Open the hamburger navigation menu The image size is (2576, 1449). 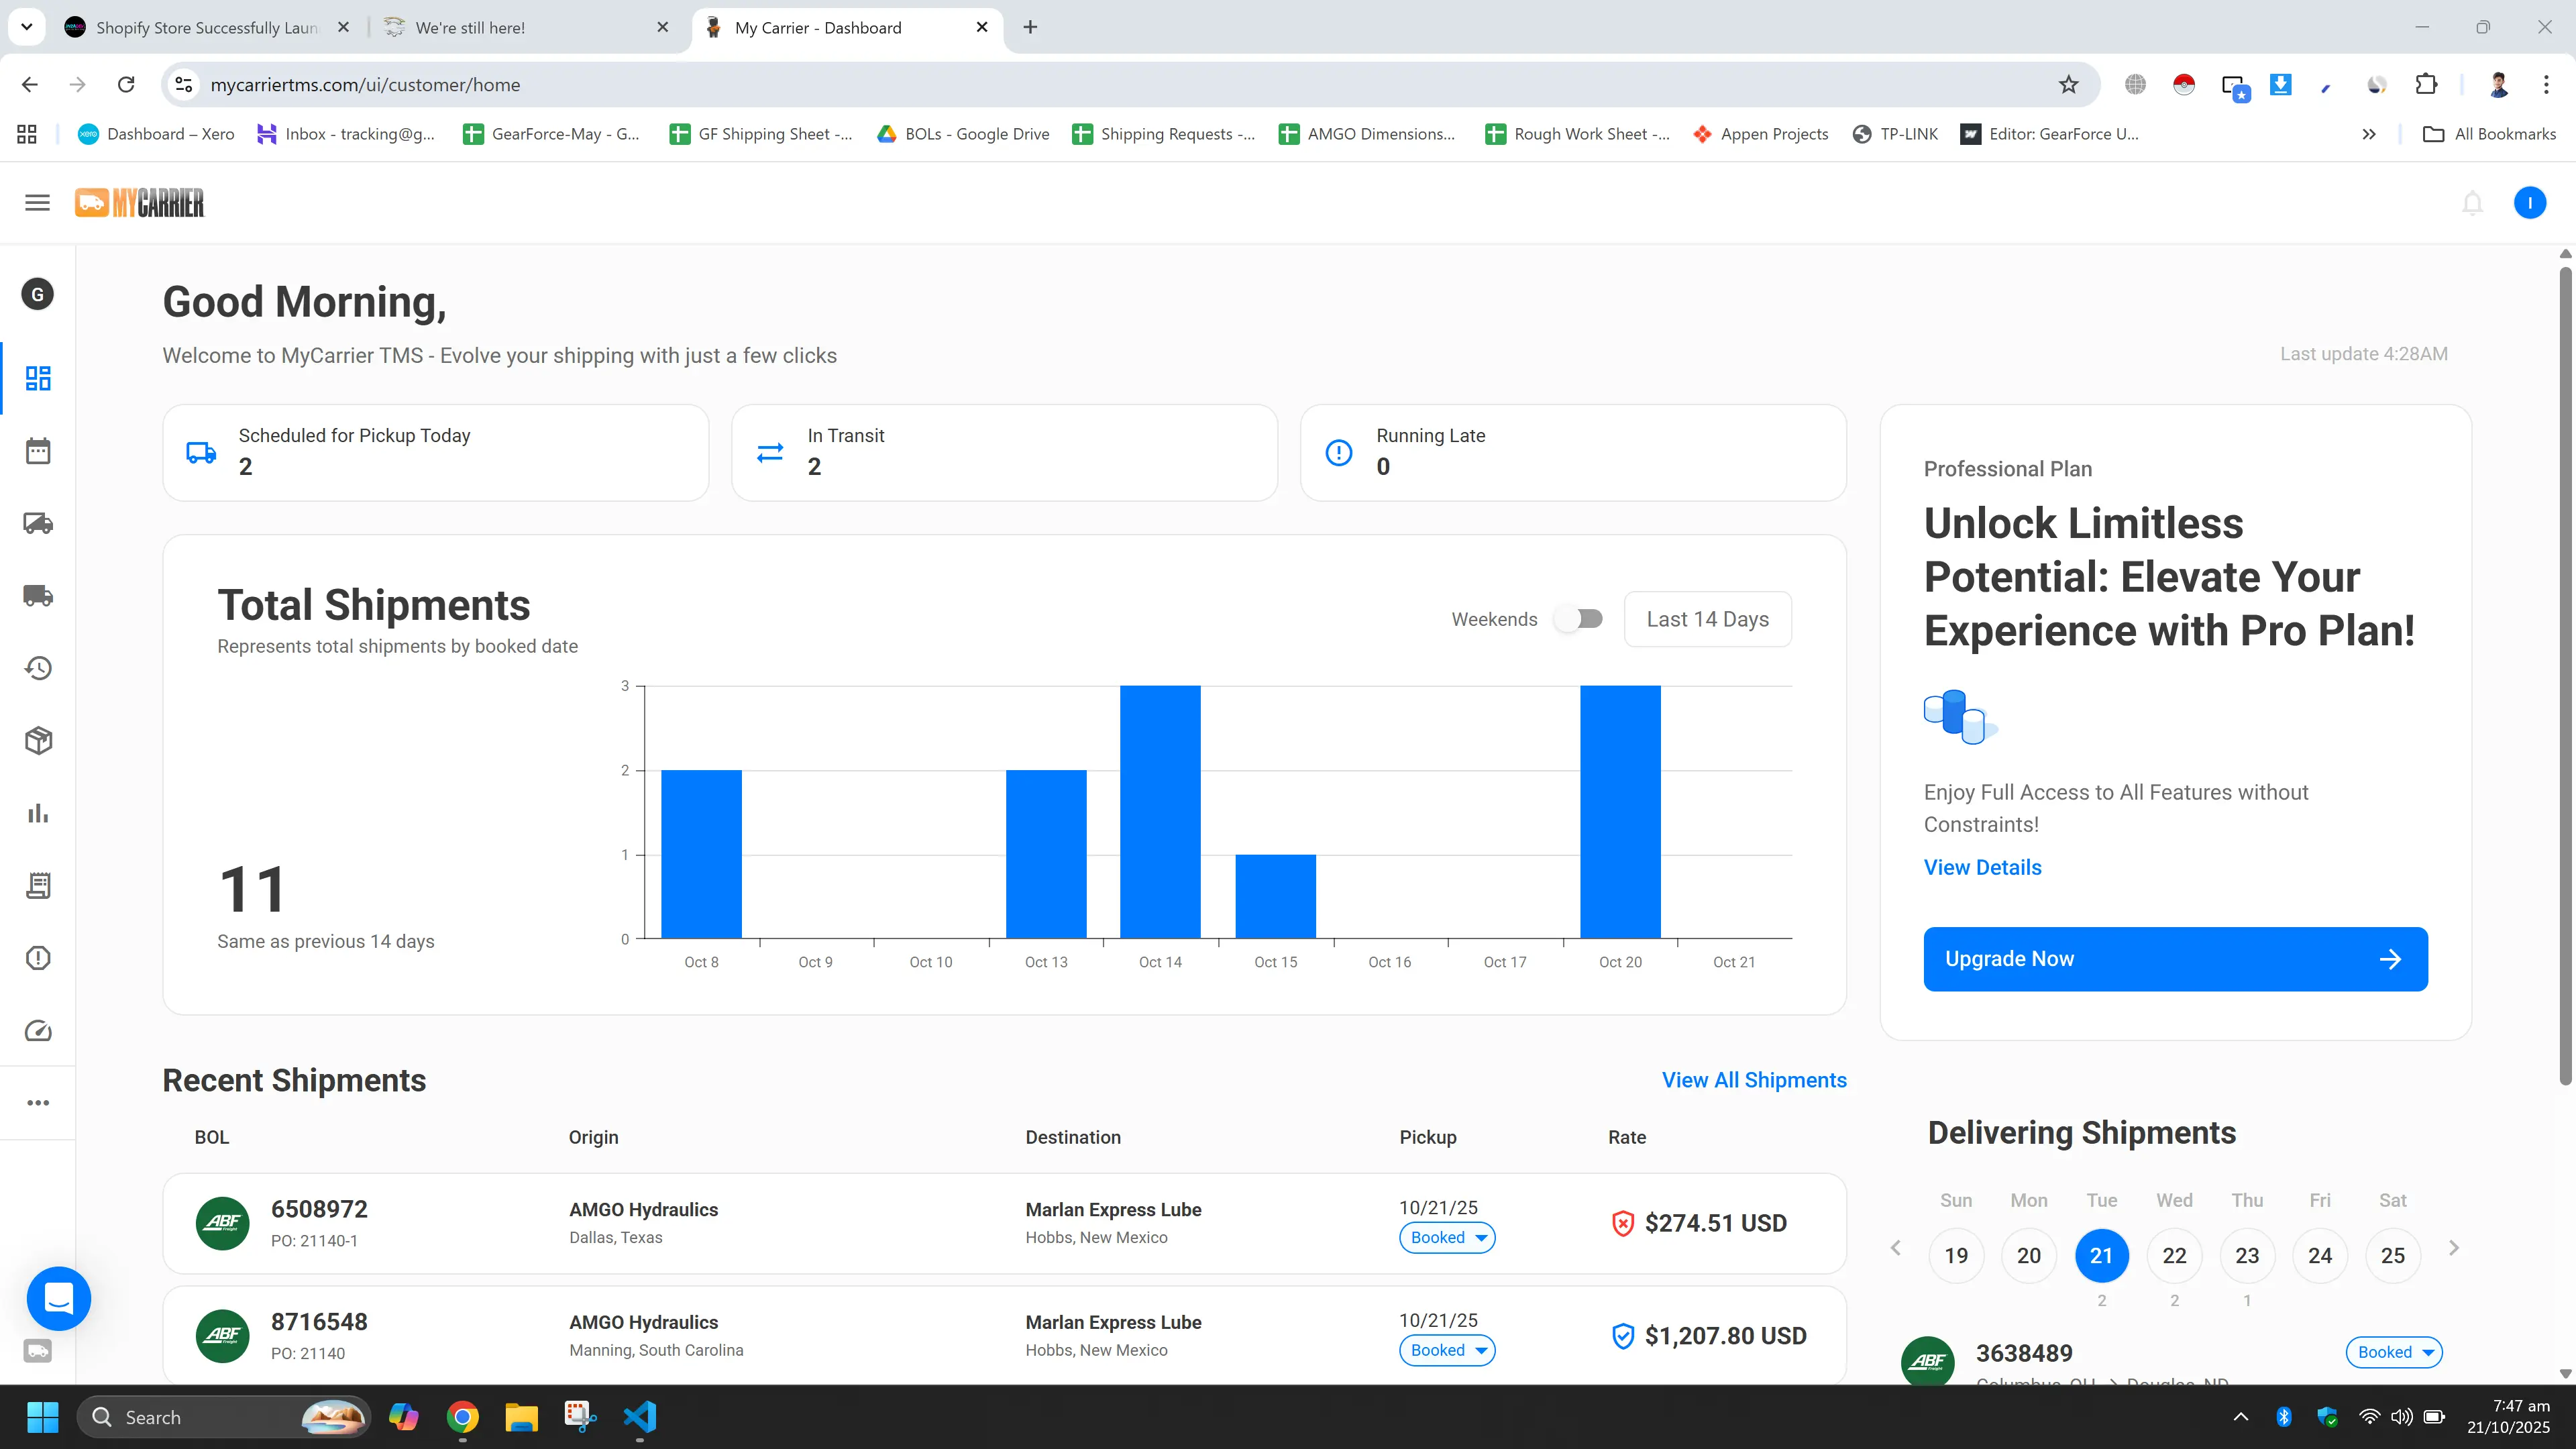[x=37, y=203]
